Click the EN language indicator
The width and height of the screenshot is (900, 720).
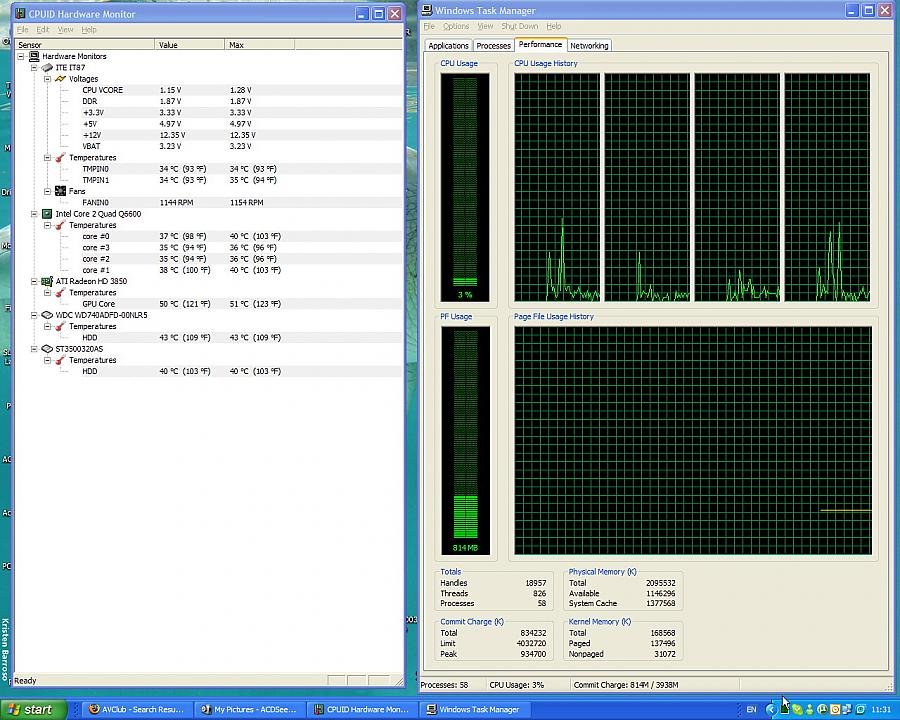[x=751, y=709]
